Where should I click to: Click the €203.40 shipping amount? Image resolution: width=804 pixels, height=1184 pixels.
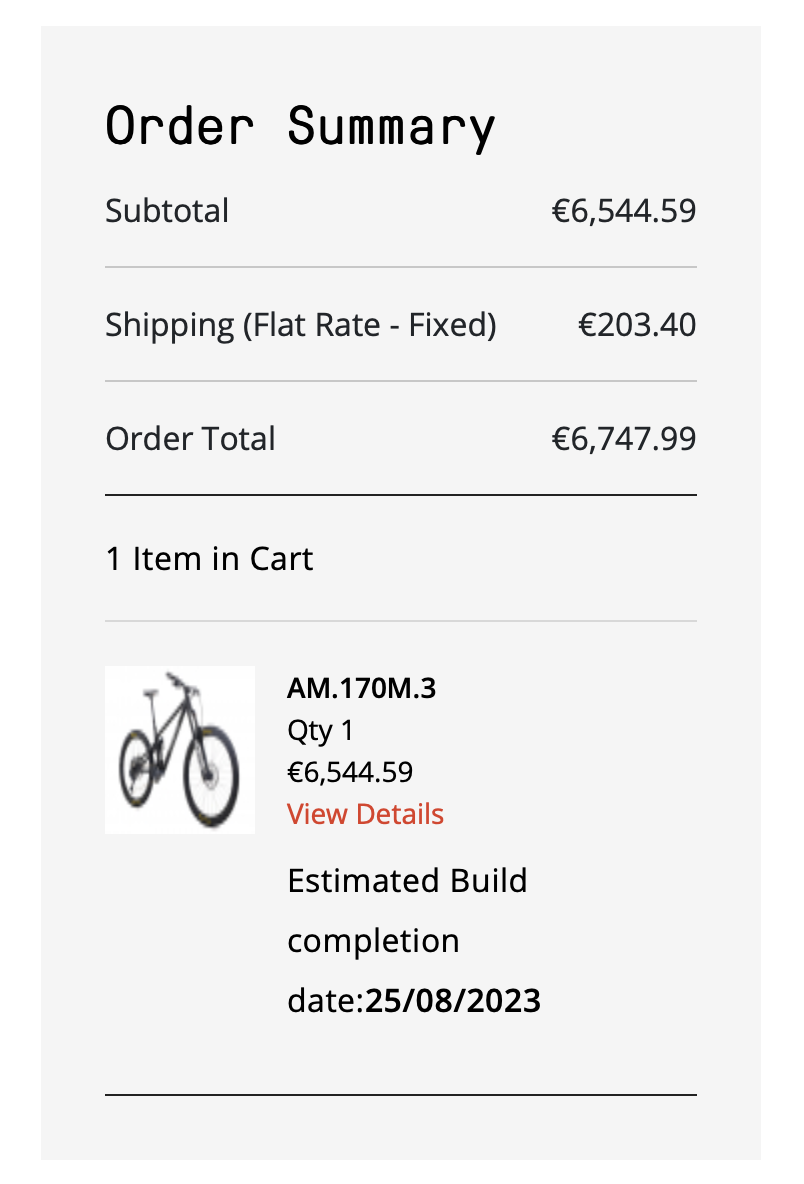637,325
